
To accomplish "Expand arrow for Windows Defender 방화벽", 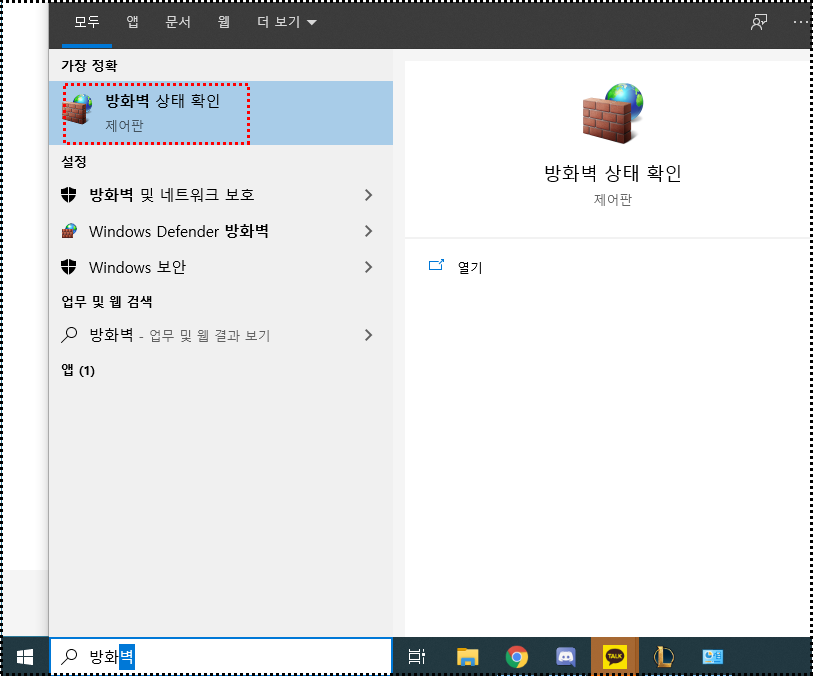I will coord(368,231).
